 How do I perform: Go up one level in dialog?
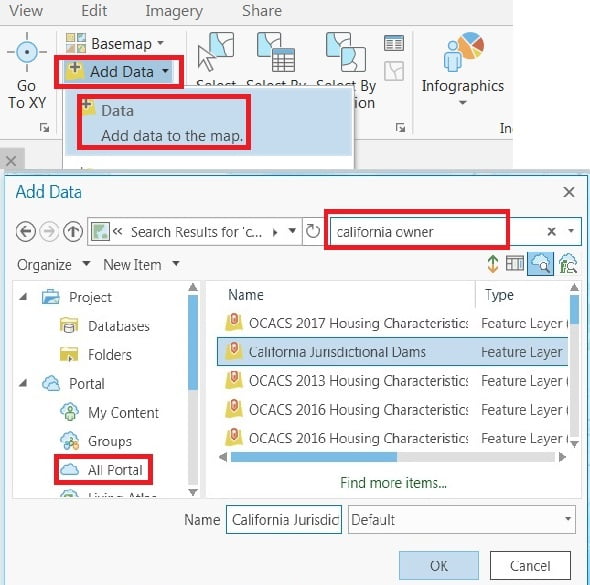coord(73,231)
